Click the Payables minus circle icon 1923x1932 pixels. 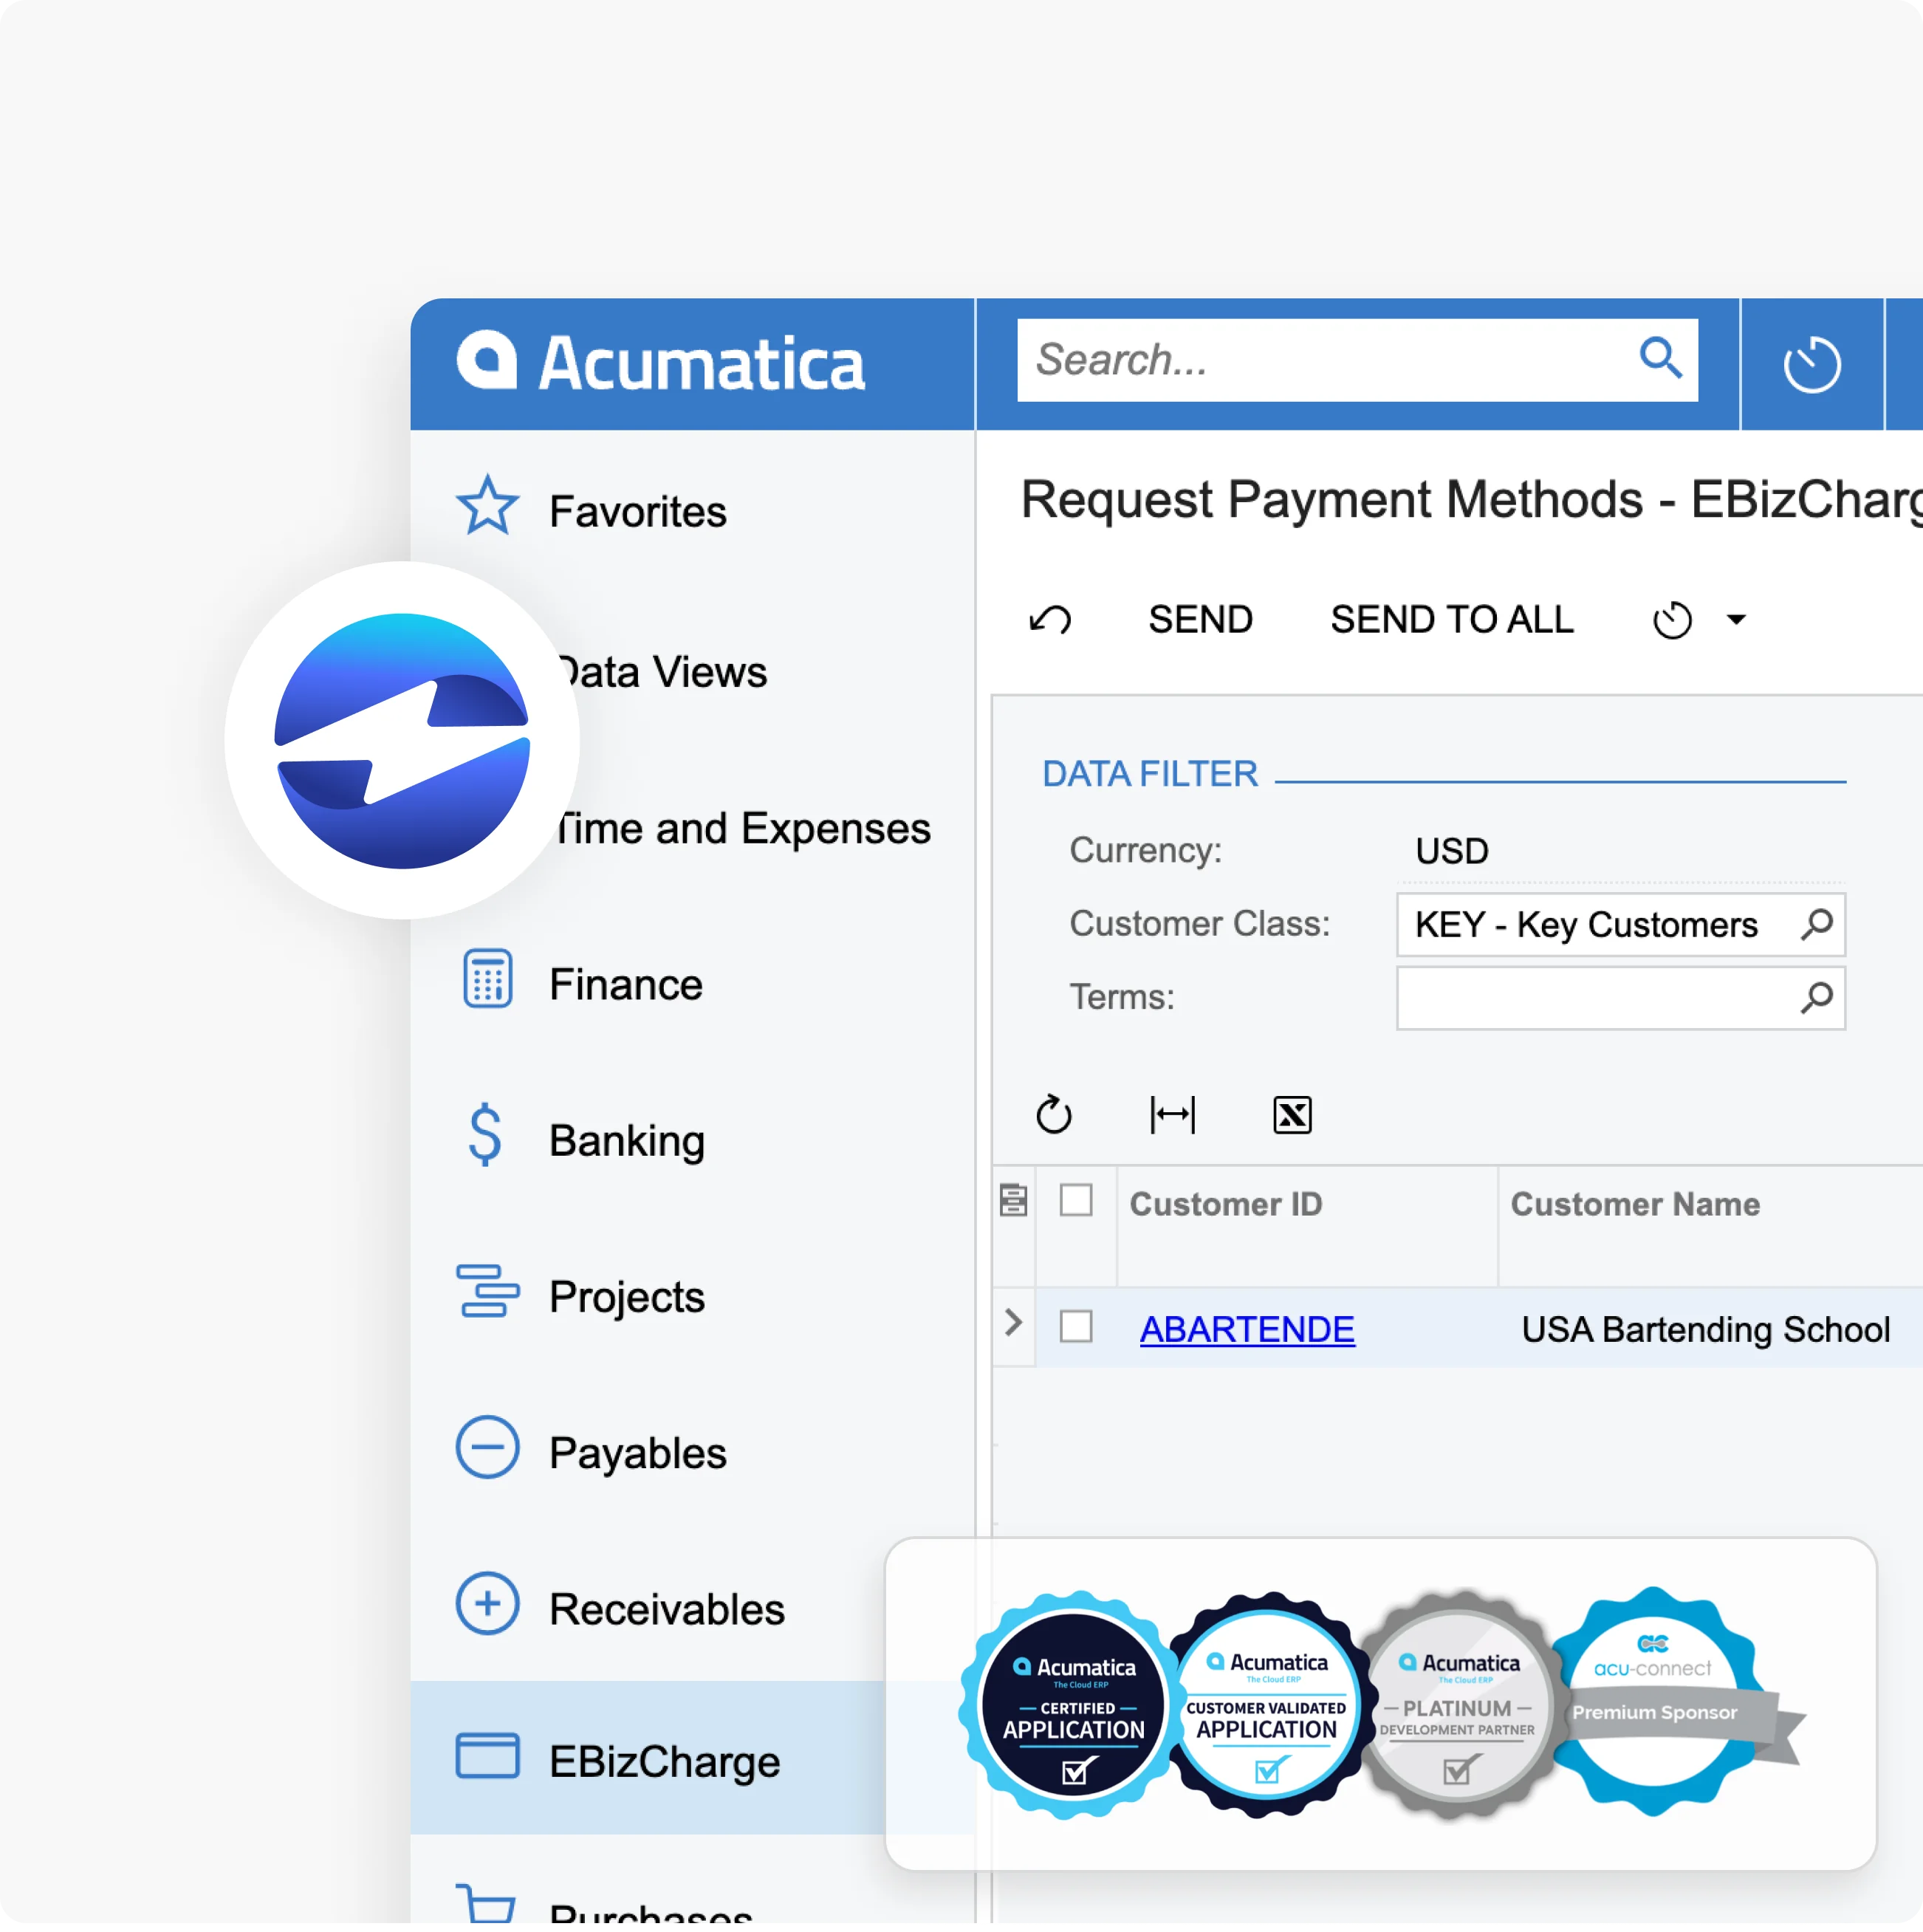pyautogui.click(x=487, y=1447)
